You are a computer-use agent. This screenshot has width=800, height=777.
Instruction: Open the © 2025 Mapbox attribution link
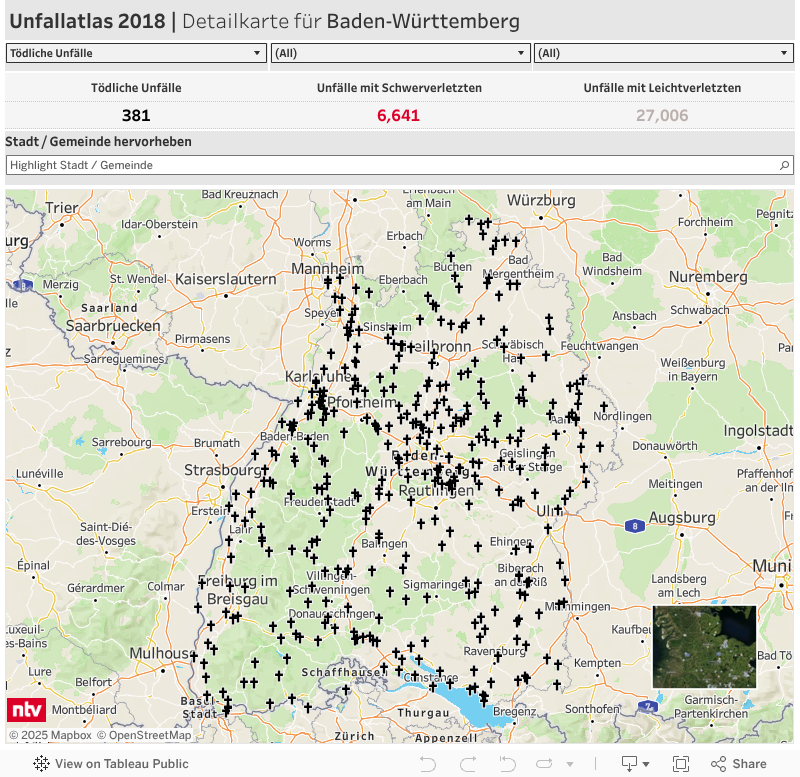pos(50,736)
